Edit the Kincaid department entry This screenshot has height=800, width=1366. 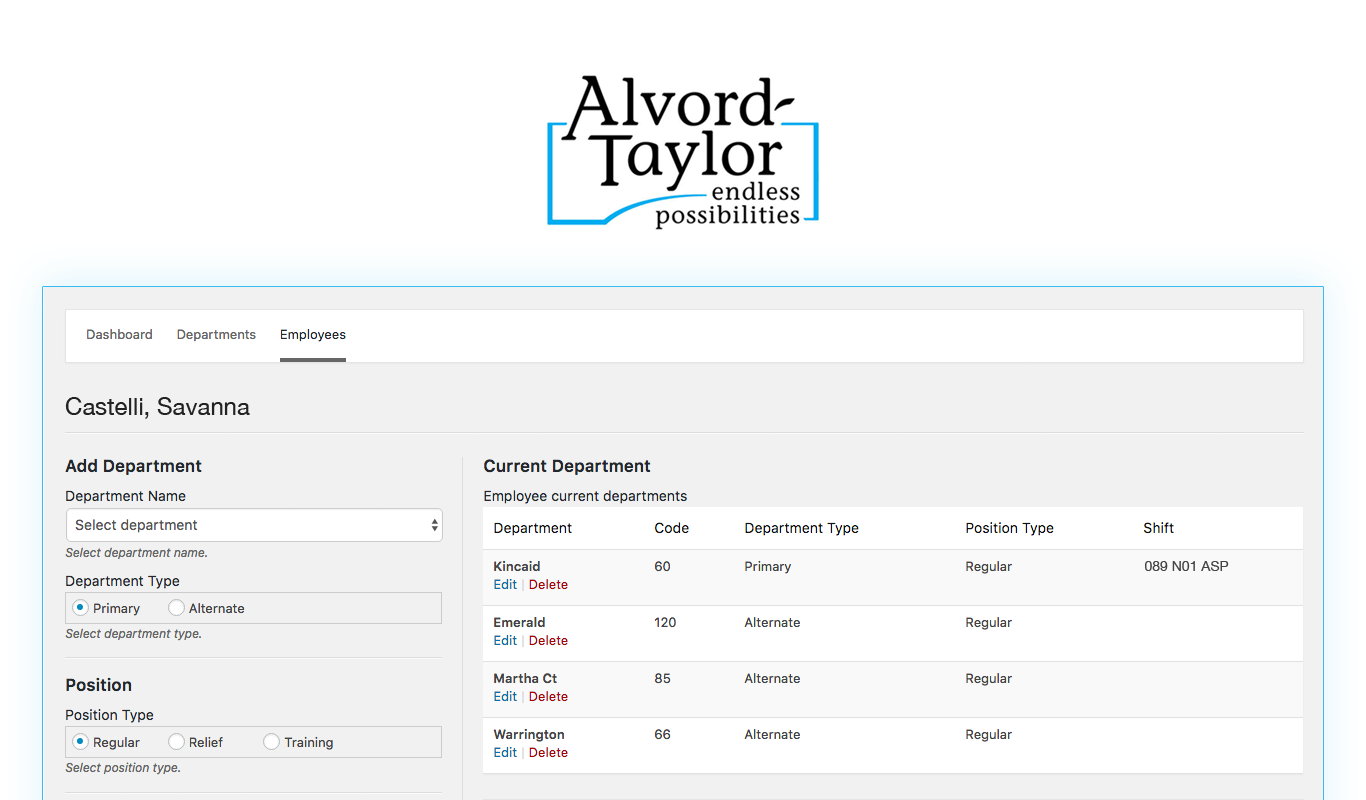[x=504, y=584]
